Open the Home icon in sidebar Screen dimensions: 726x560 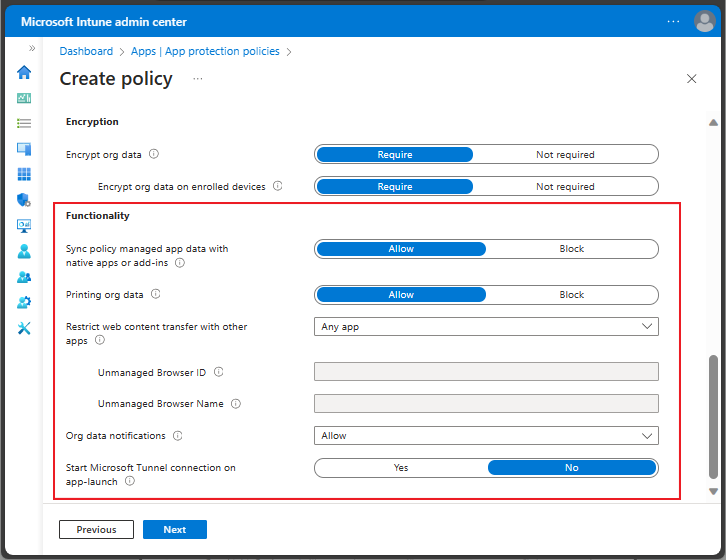tap(24, 72)
